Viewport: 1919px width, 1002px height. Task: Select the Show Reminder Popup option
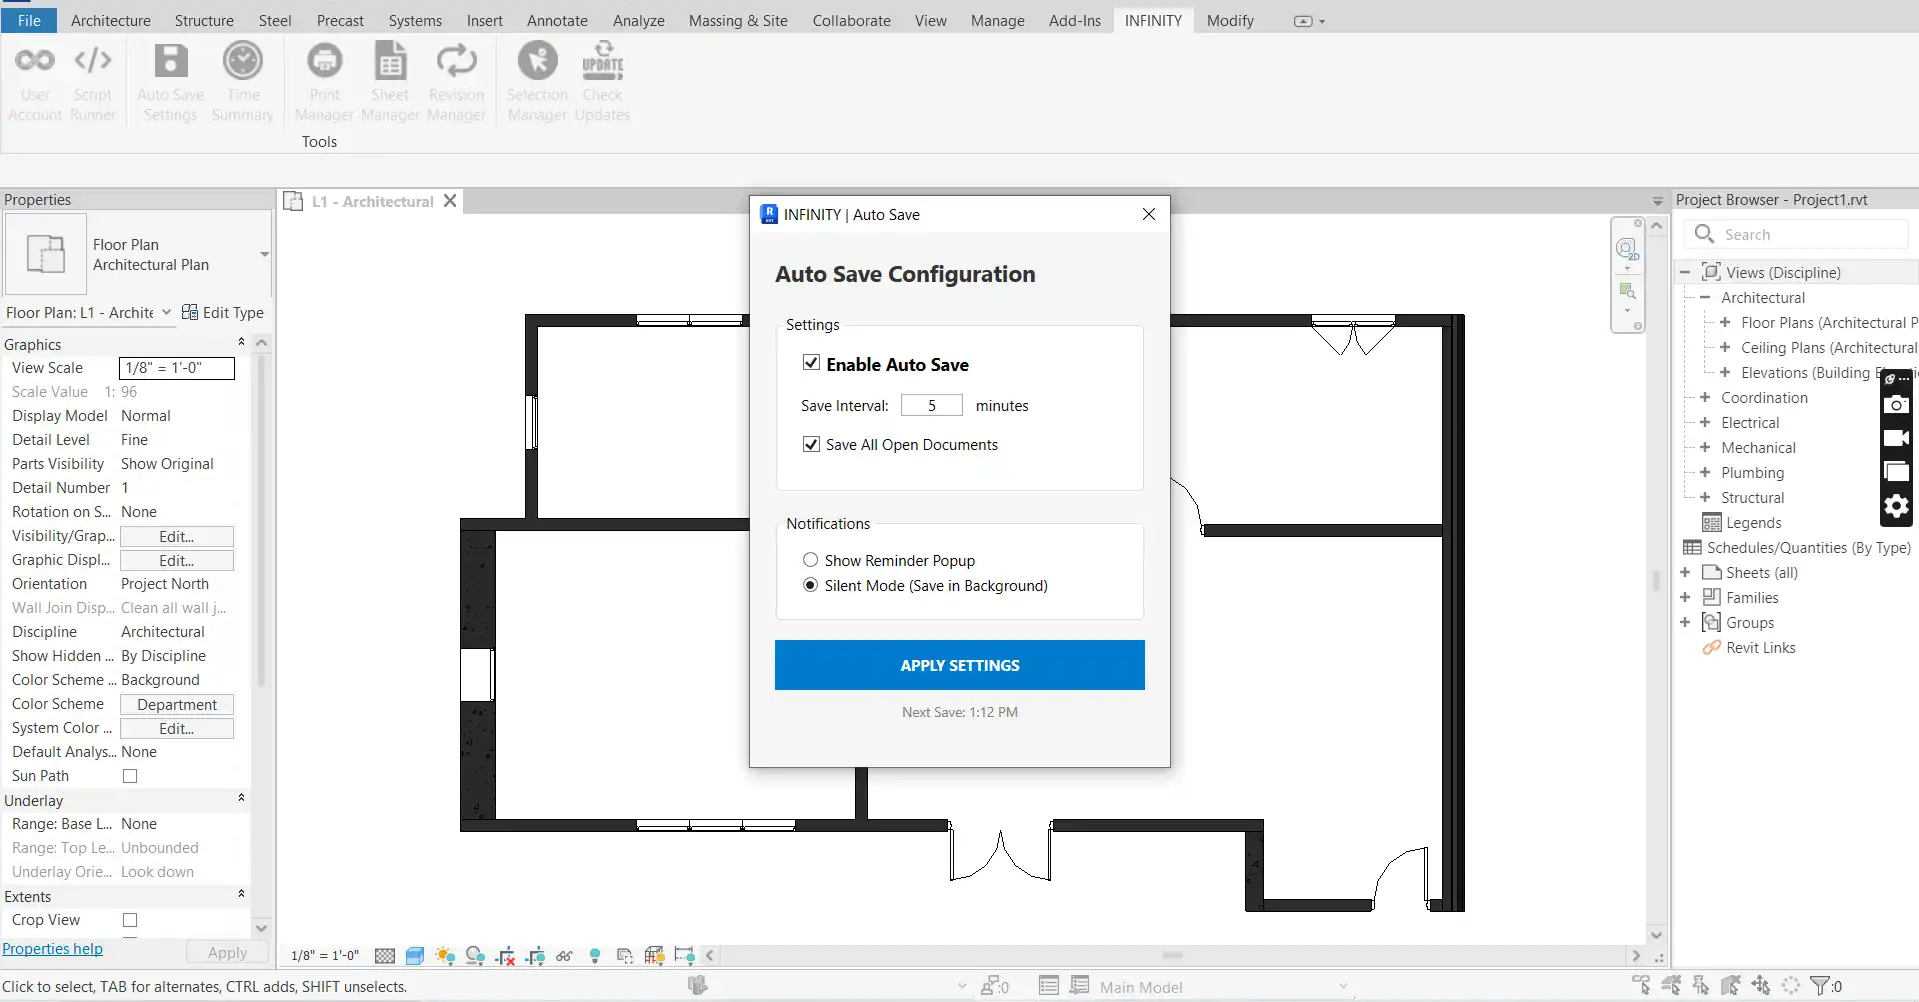tap(810, 560)
